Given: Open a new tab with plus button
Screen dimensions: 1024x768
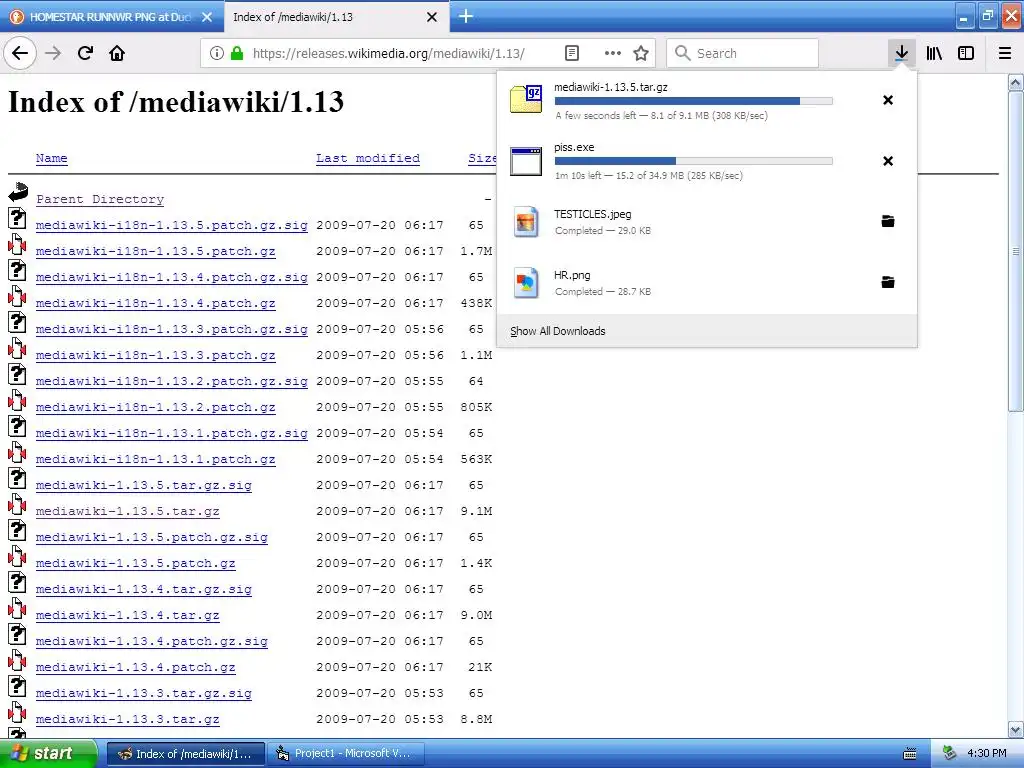Looking at the screenshot, I should click(x=466, y=16).
